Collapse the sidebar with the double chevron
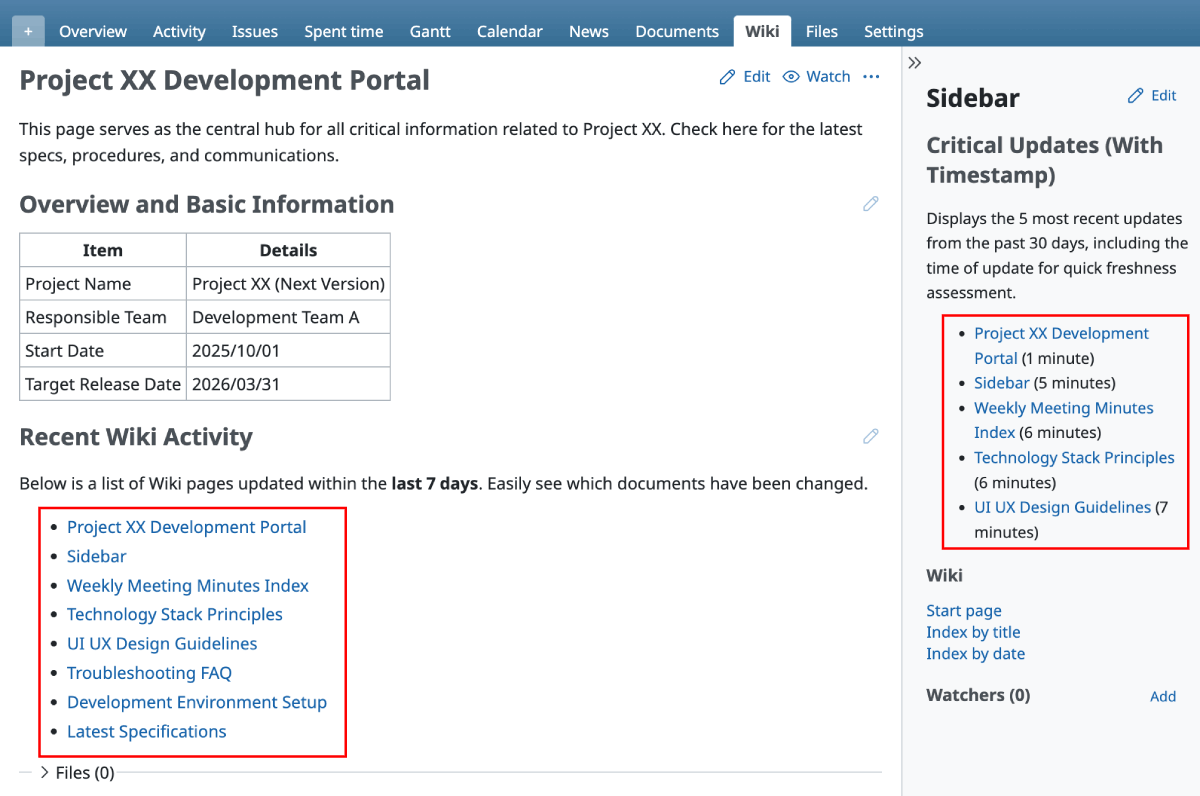The height and width of the screenshot is (796, 1200). point(914,63)
